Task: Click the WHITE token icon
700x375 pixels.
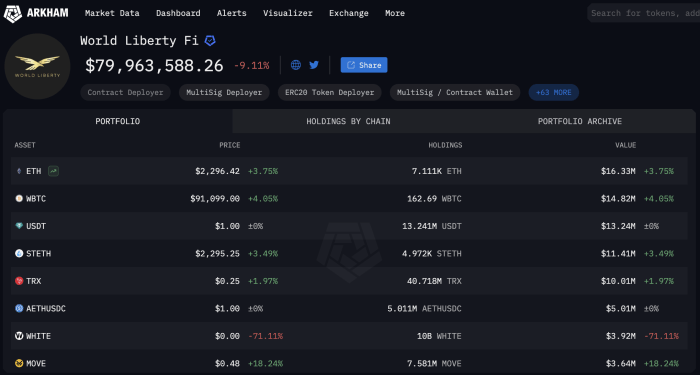Action: point(19,336)
